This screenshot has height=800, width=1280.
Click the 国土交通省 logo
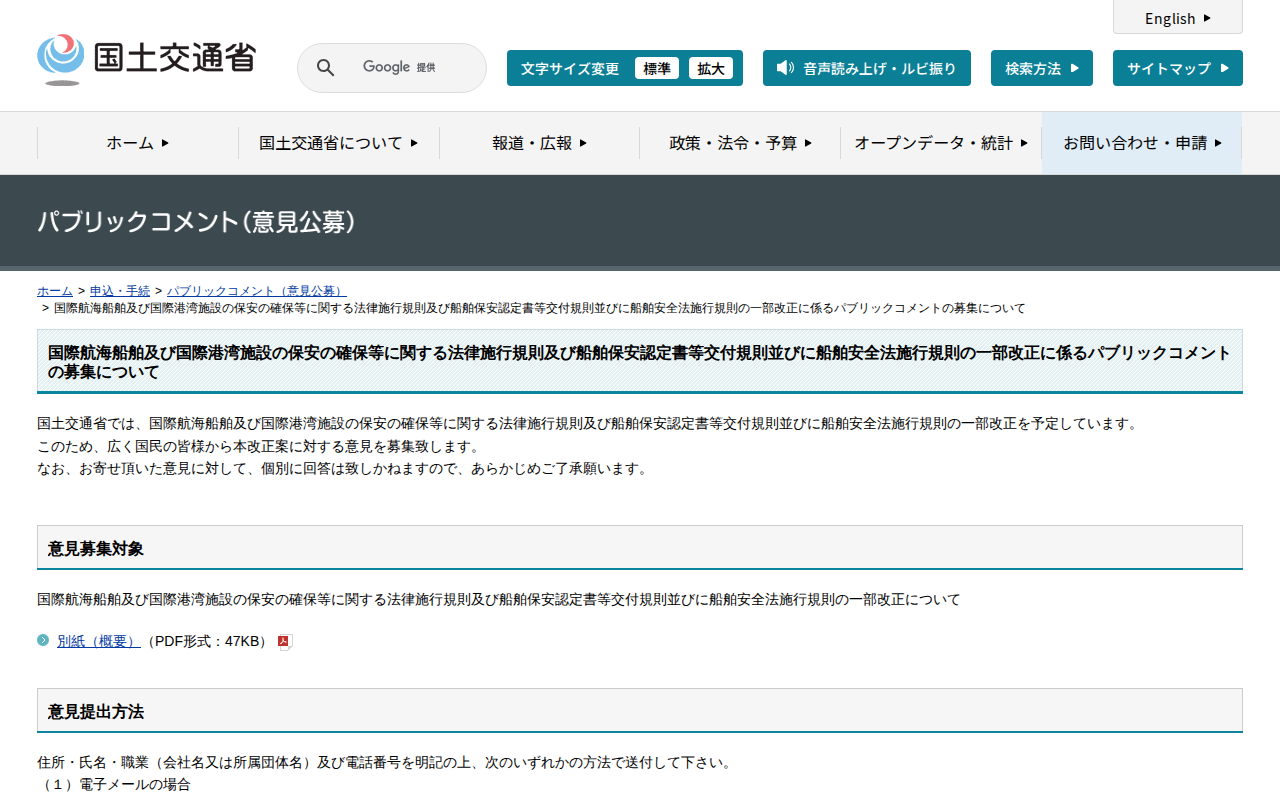pyautogui.click(x=145, y=57)
